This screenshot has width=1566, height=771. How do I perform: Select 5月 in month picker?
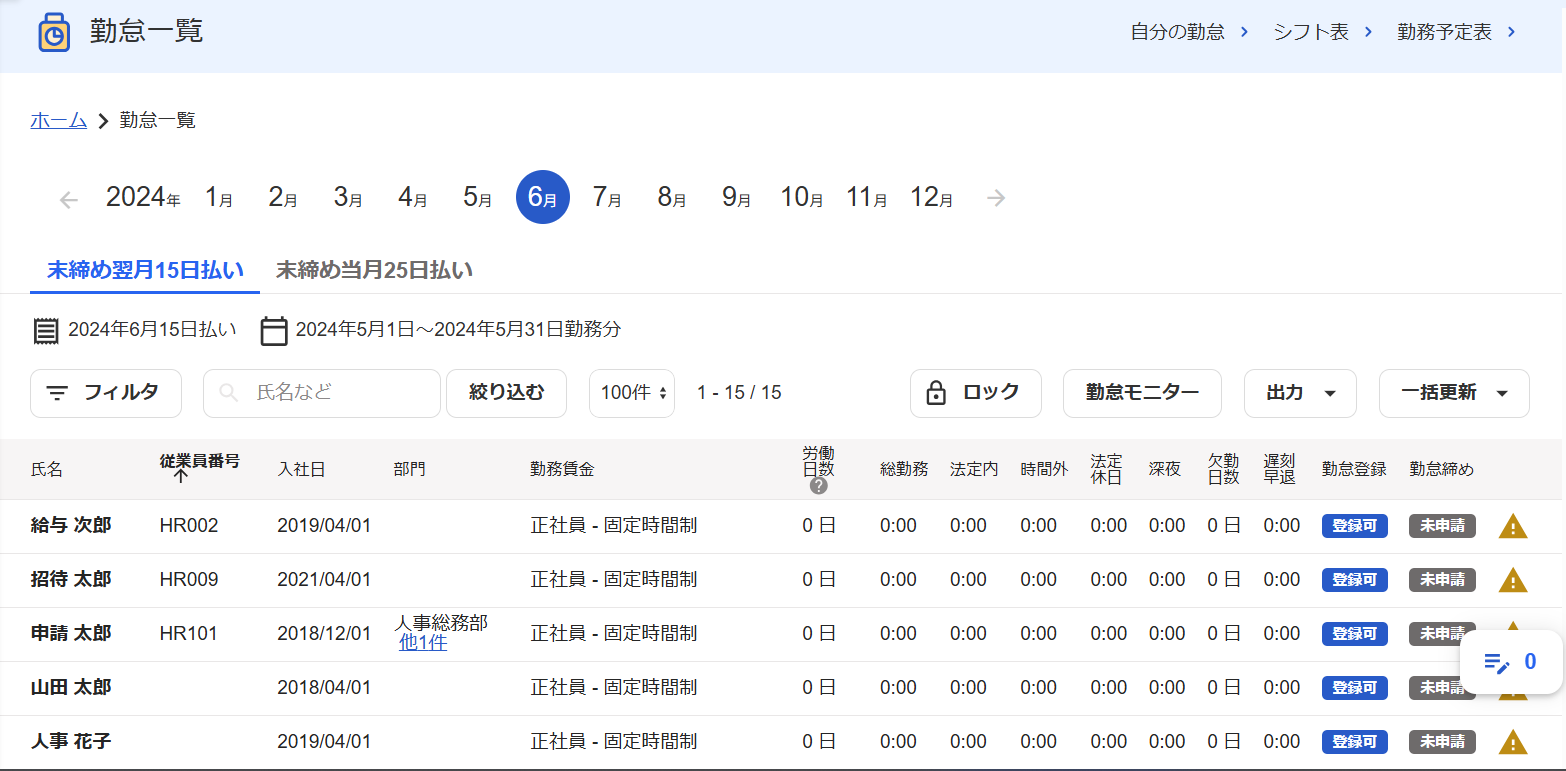point(478,198)
